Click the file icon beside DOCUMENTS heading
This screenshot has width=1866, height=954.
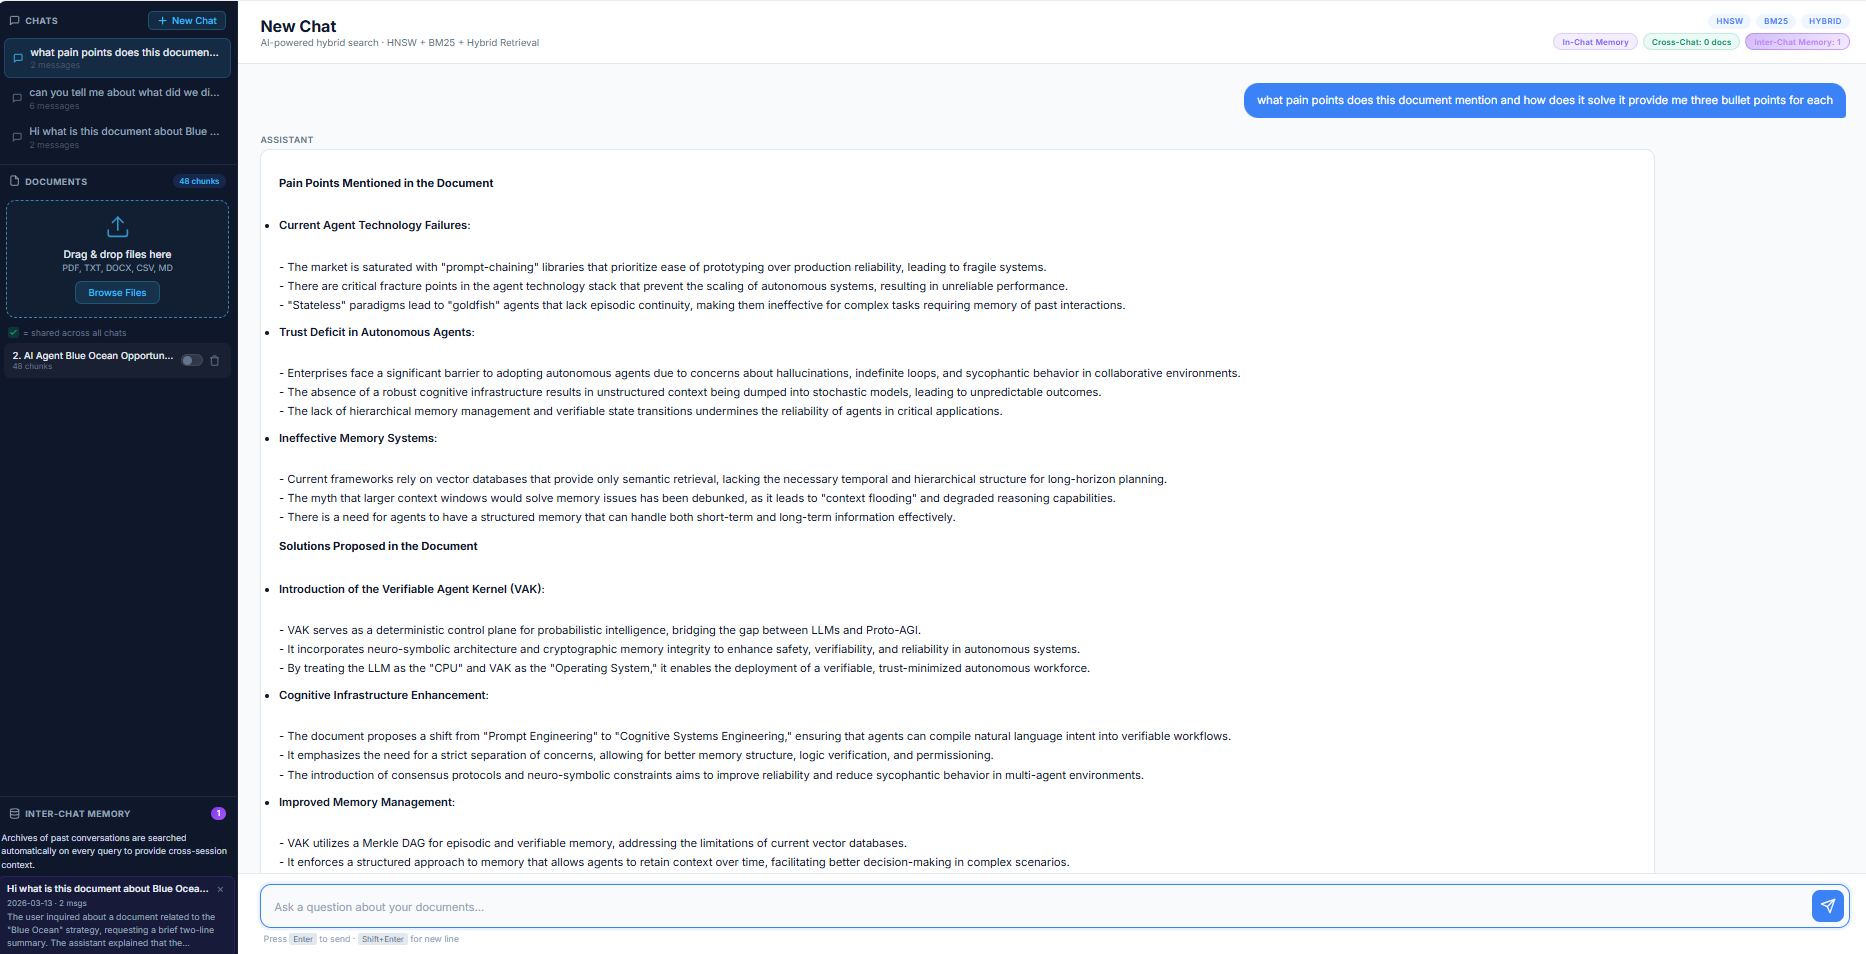14,181
